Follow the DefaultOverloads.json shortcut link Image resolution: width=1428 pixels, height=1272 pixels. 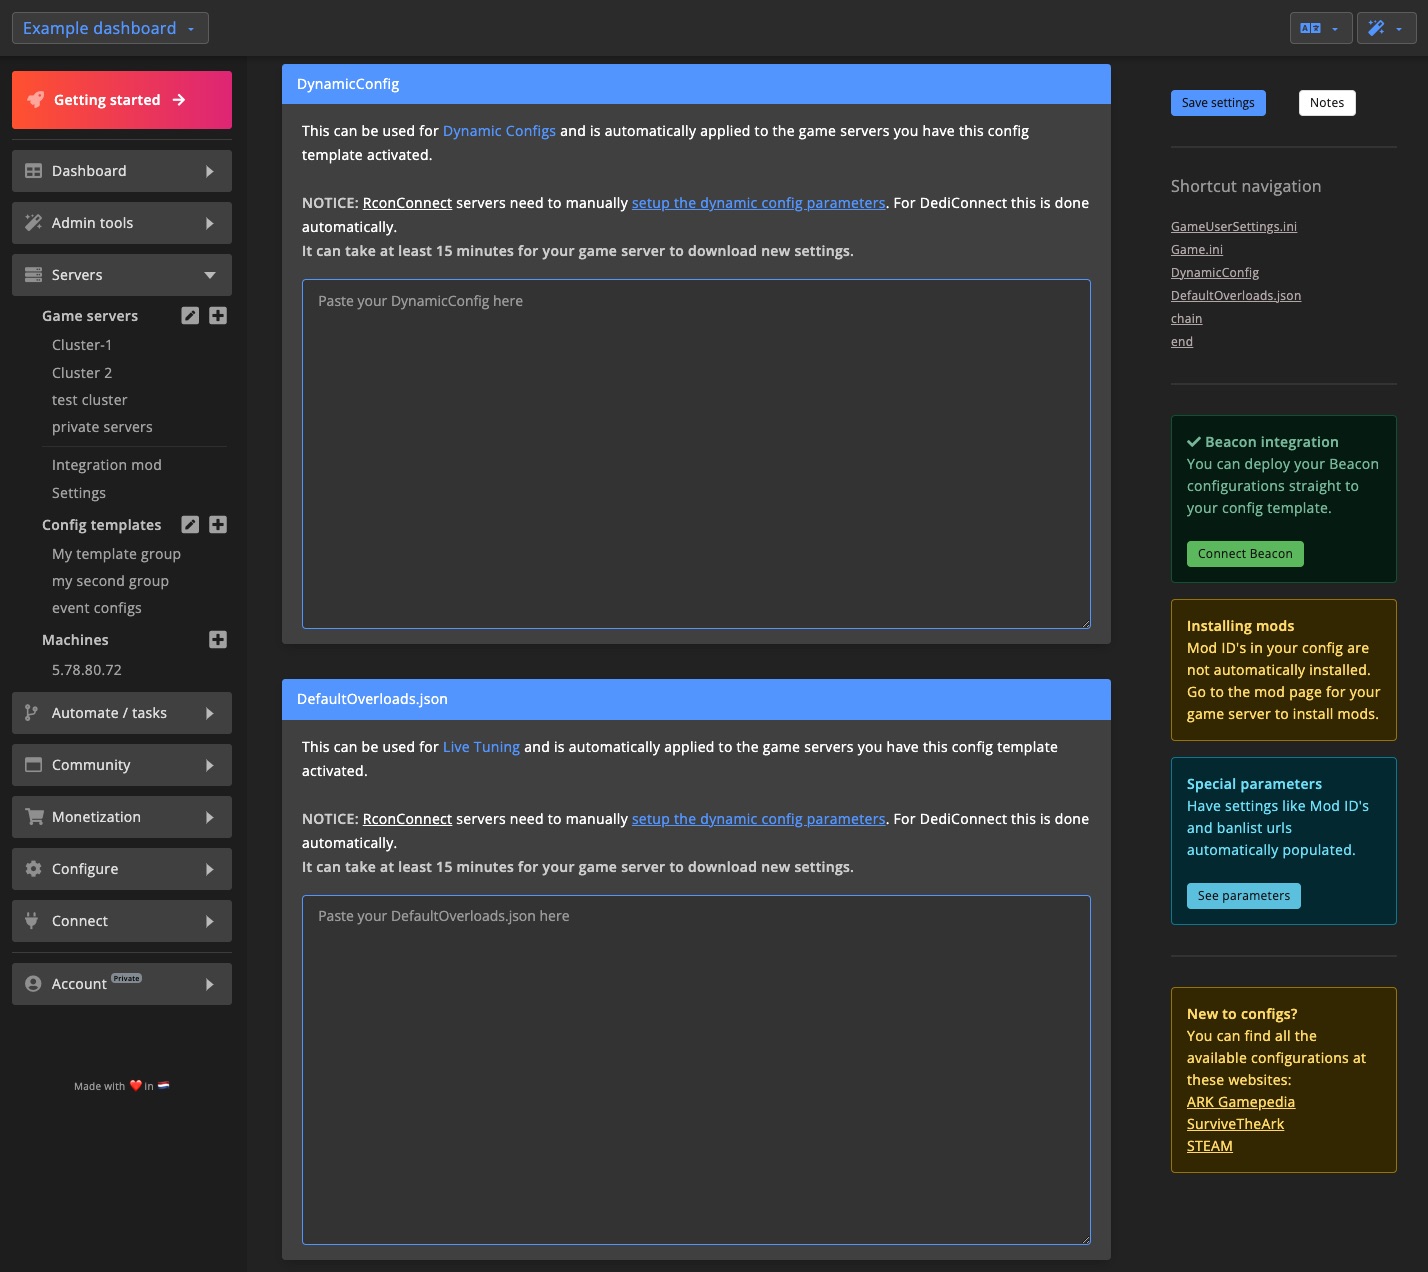[x=1236, y=295]
